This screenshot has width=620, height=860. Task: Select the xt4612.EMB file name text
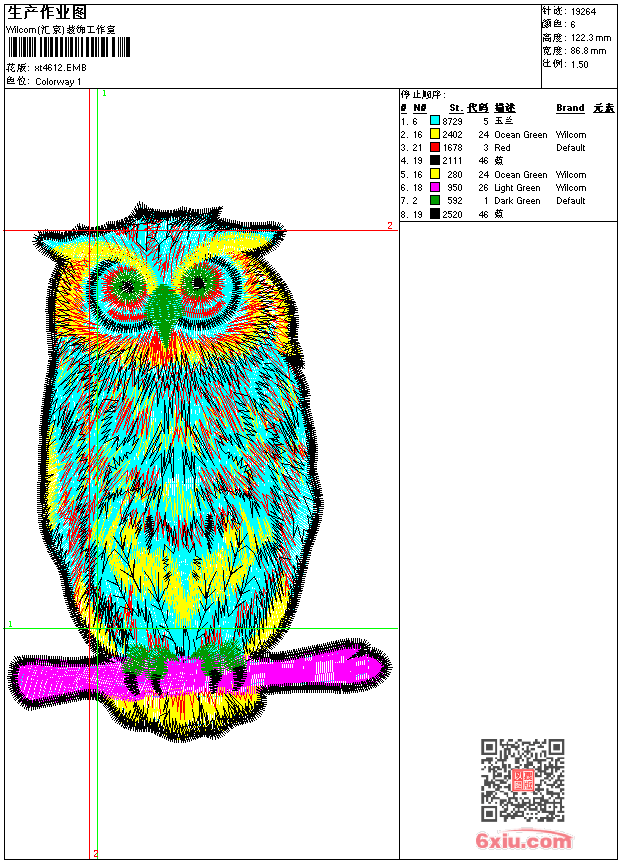click(60, 68)
